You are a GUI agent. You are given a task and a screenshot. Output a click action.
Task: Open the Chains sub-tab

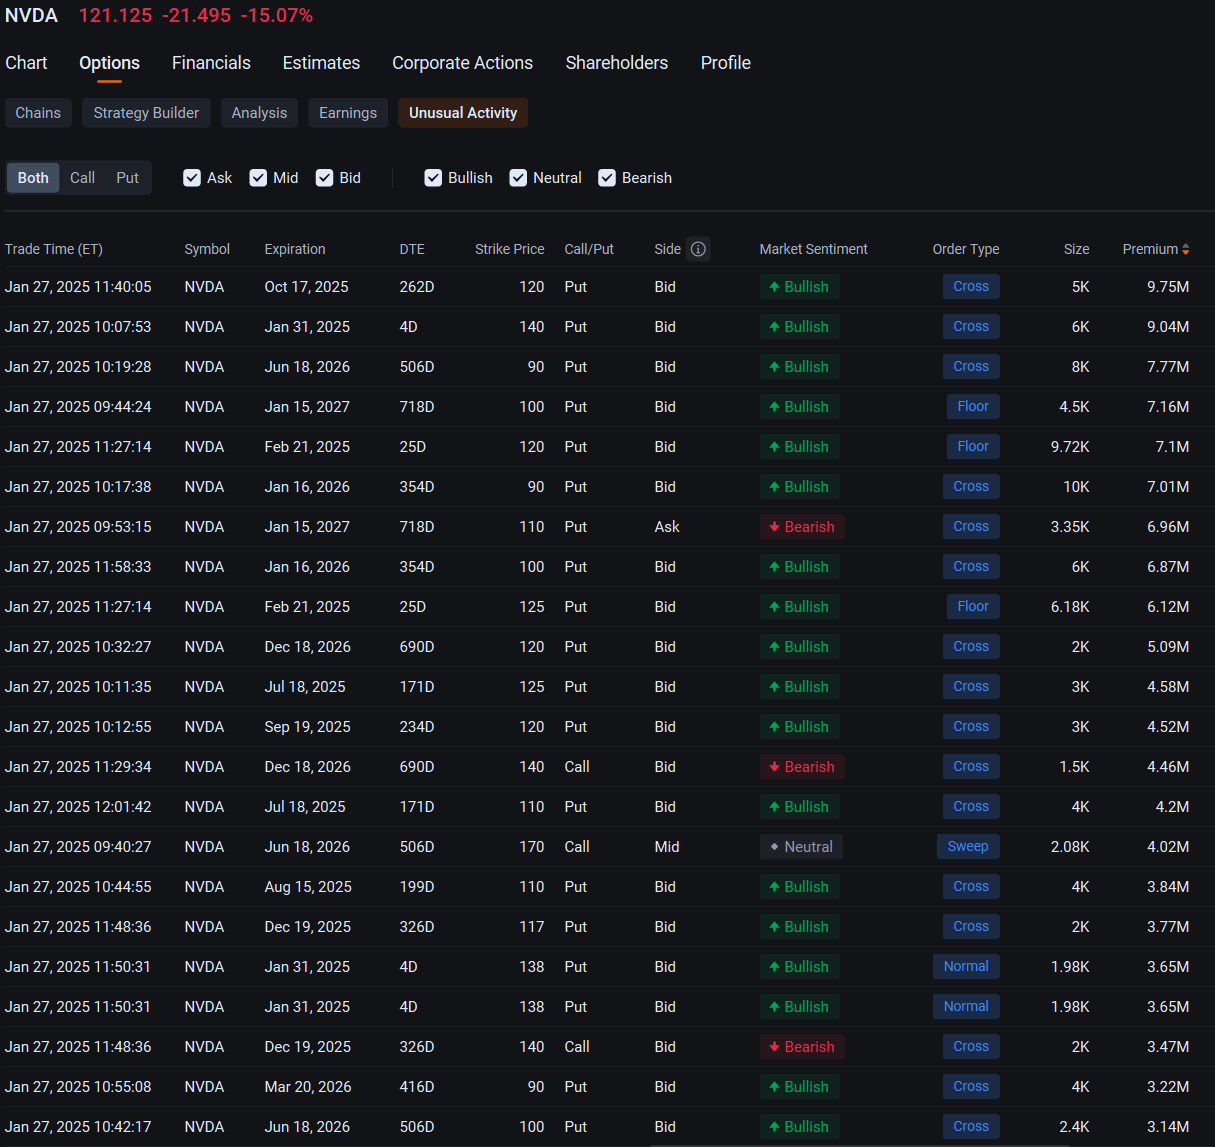pos(38,113)
